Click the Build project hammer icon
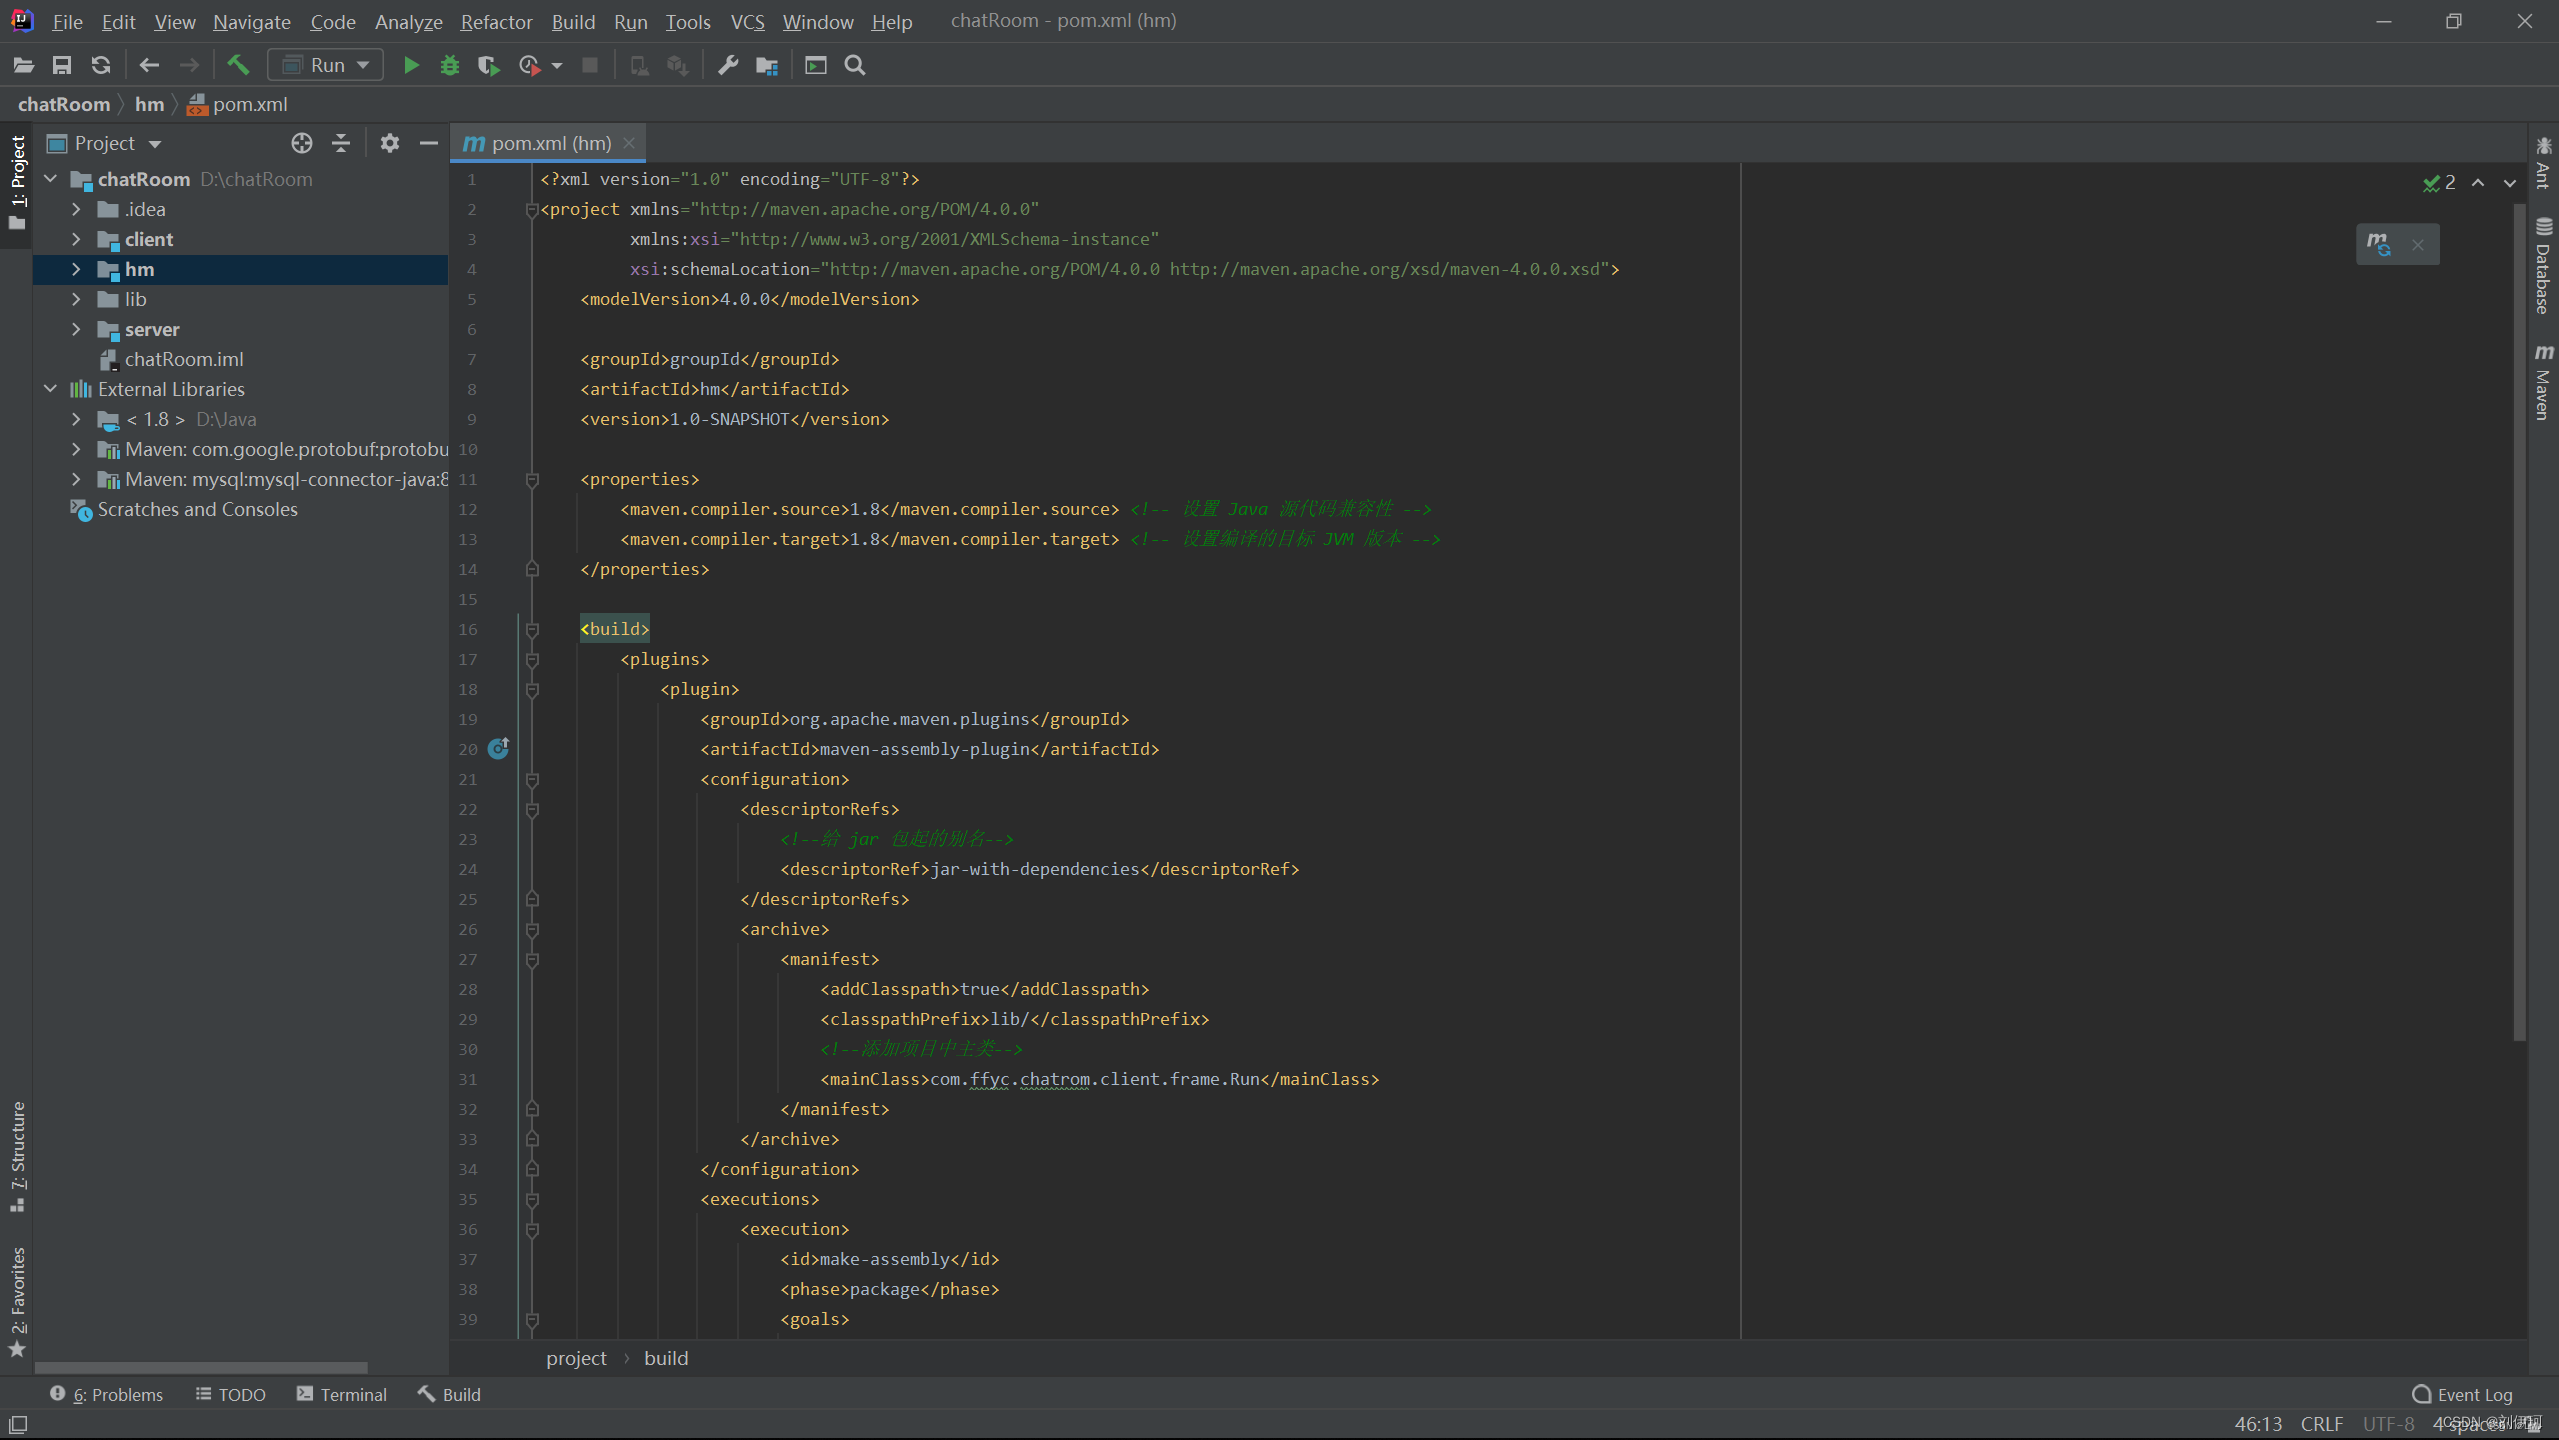This screenshot has height=1440, width=2559. click(x=238, y=66)
